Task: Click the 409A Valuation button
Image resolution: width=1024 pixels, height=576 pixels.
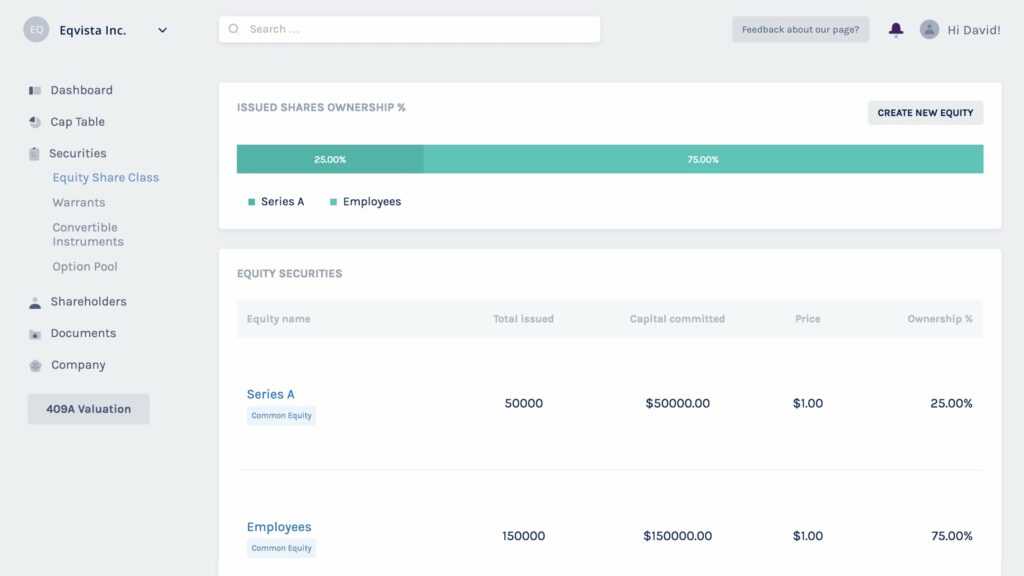Action: point(88,409)
